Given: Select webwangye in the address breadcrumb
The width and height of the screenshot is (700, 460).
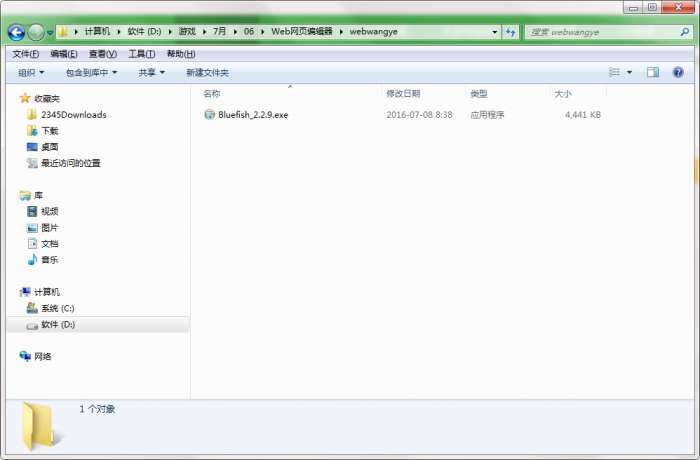Looking at the screenshot, I should [x=373, y=32].
